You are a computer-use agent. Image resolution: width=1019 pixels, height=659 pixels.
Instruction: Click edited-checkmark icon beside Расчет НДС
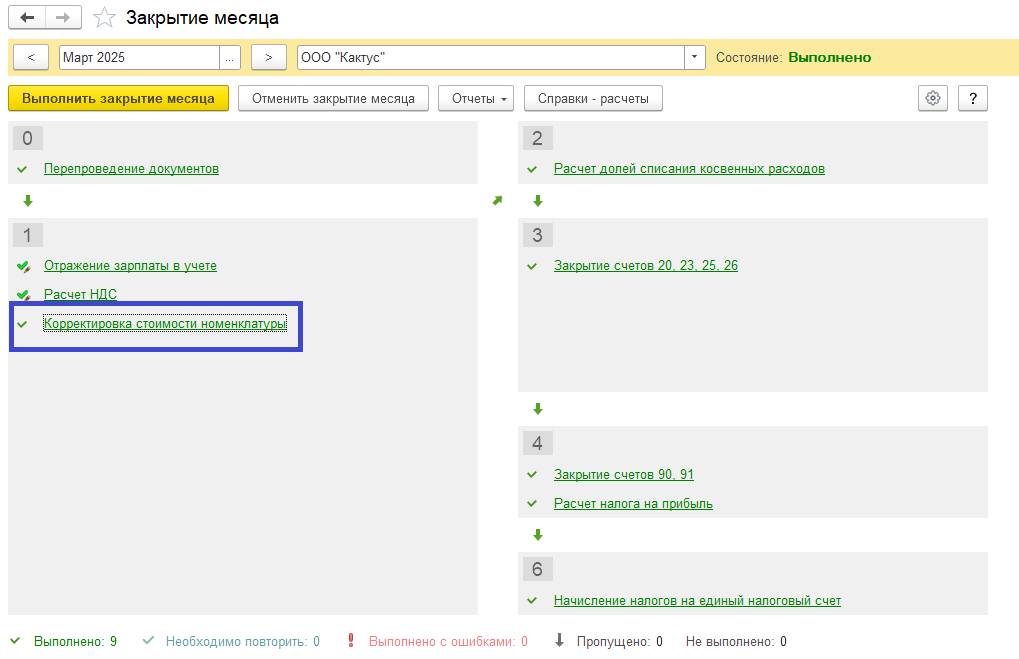[23, 294]
